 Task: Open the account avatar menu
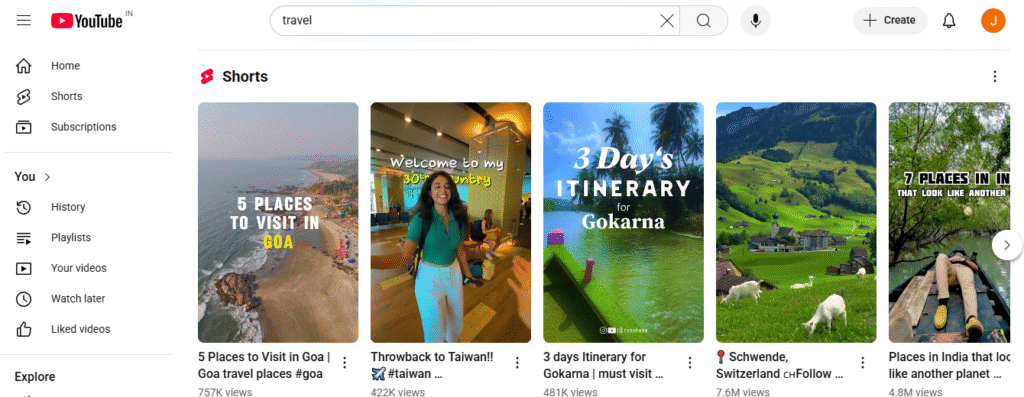993,20
